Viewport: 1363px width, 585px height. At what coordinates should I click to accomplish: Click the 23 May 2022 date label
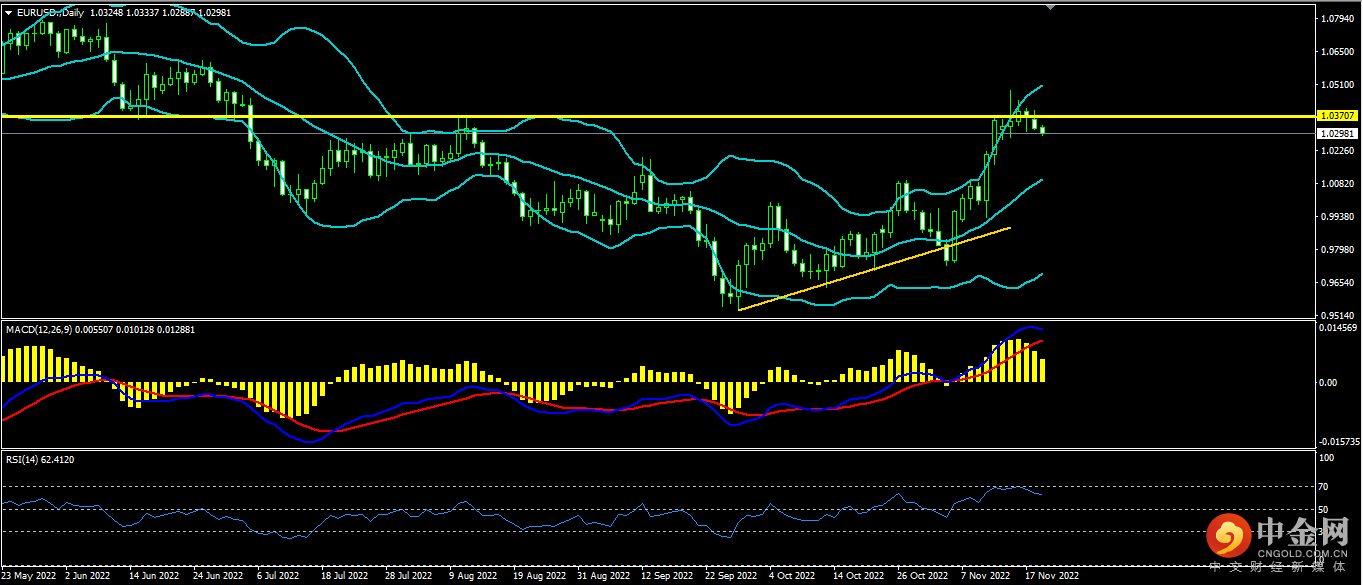click(28, 576)
